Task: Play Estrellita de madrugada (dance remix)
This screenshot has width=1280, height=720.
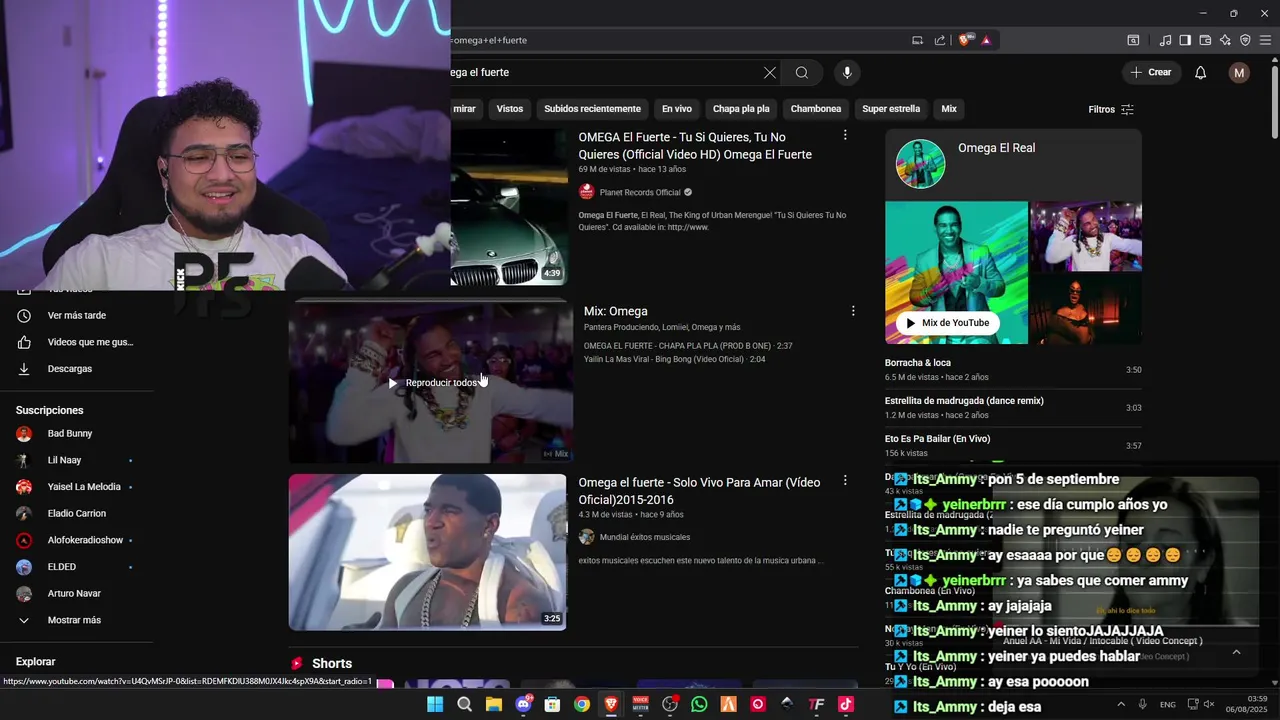Action: pos(1013,408)
